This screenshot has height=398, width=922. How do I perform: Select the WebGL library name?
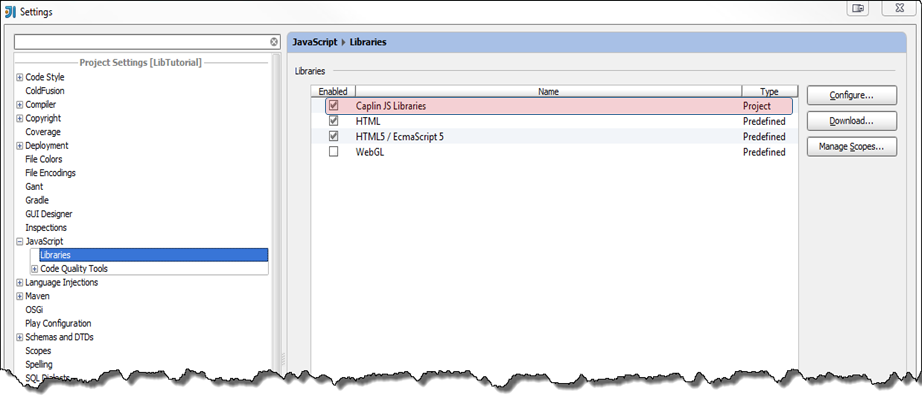370,152
